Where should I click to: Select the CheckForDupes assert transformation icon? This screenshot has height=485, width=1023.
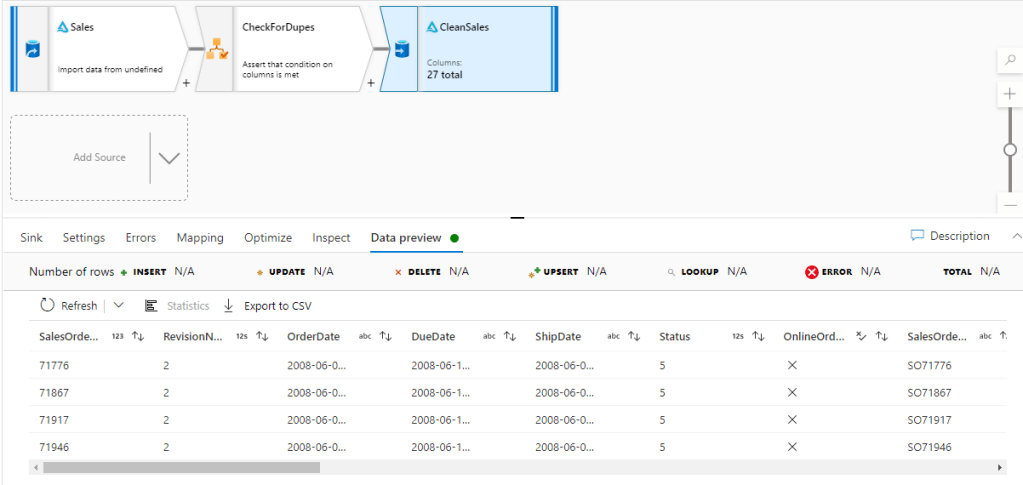click(x=216, y=49)
